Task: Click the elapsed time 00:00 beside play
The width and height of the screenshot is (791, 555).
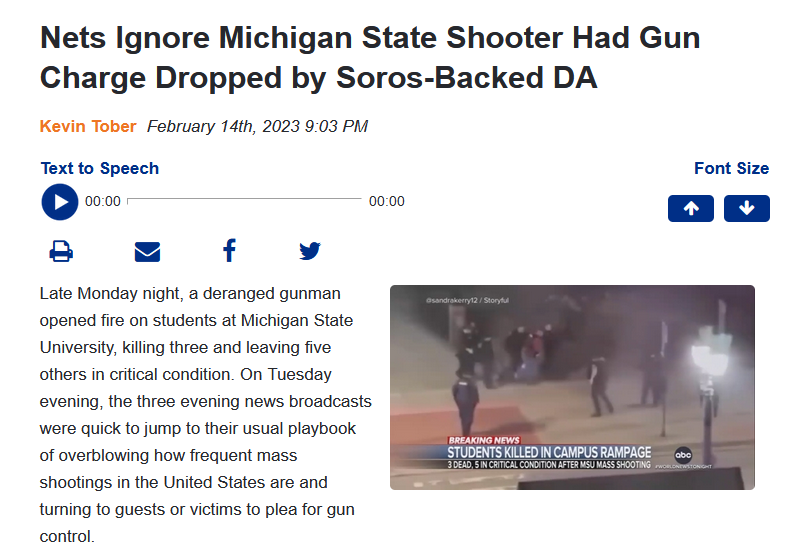Action: coord(103,201)
